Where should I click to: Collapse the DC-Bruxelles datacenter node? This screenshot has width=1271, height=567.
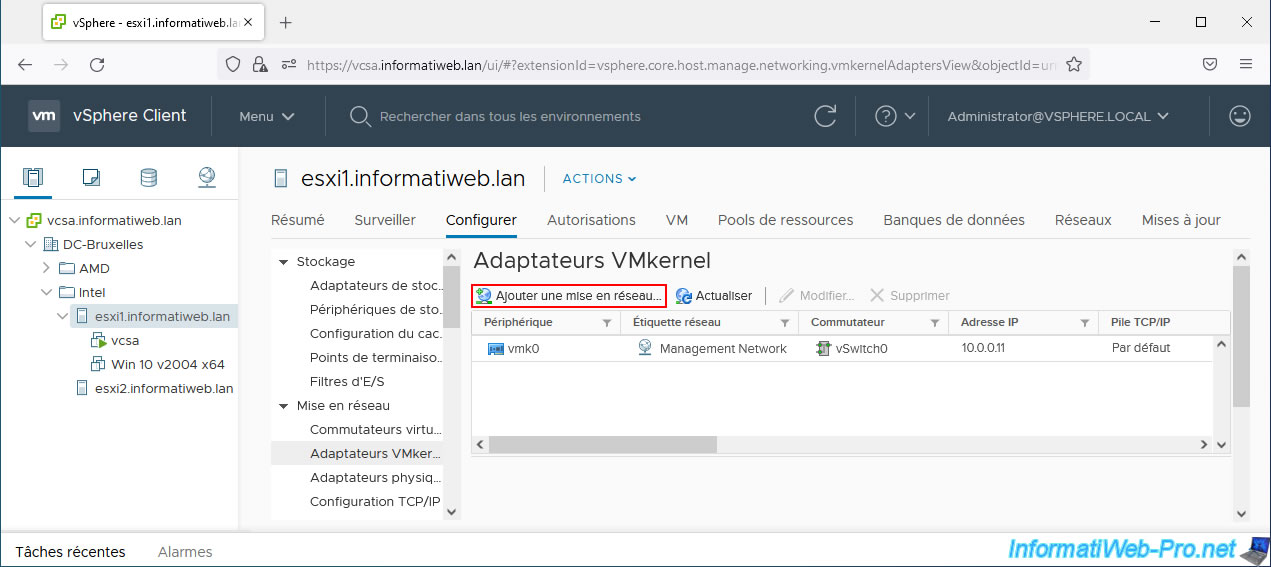pyautogui.click(x=30, y=245)
